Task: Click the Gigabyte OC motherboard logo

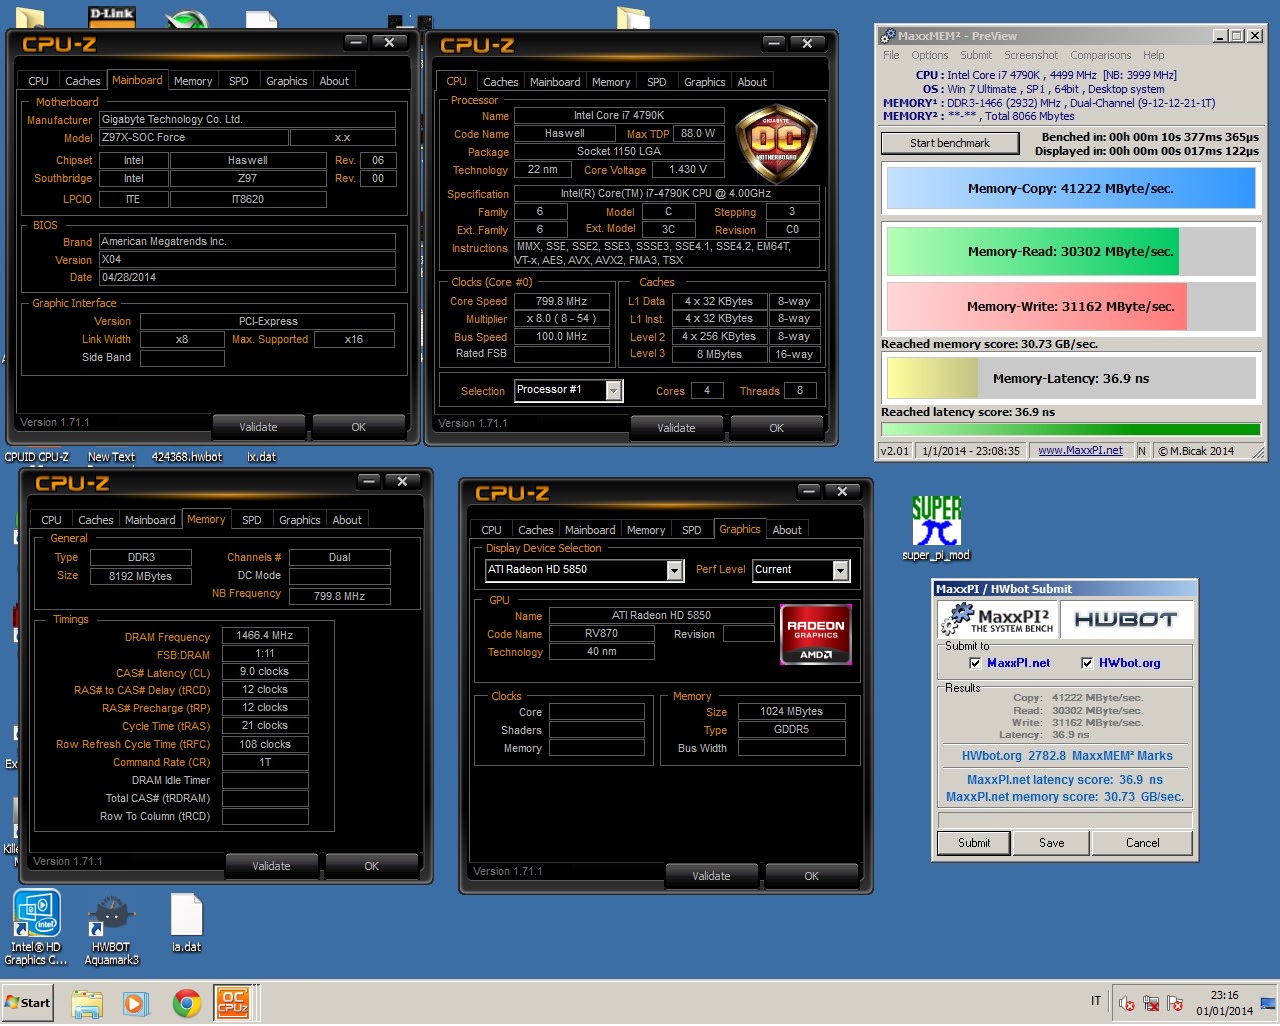Action: 777,144
